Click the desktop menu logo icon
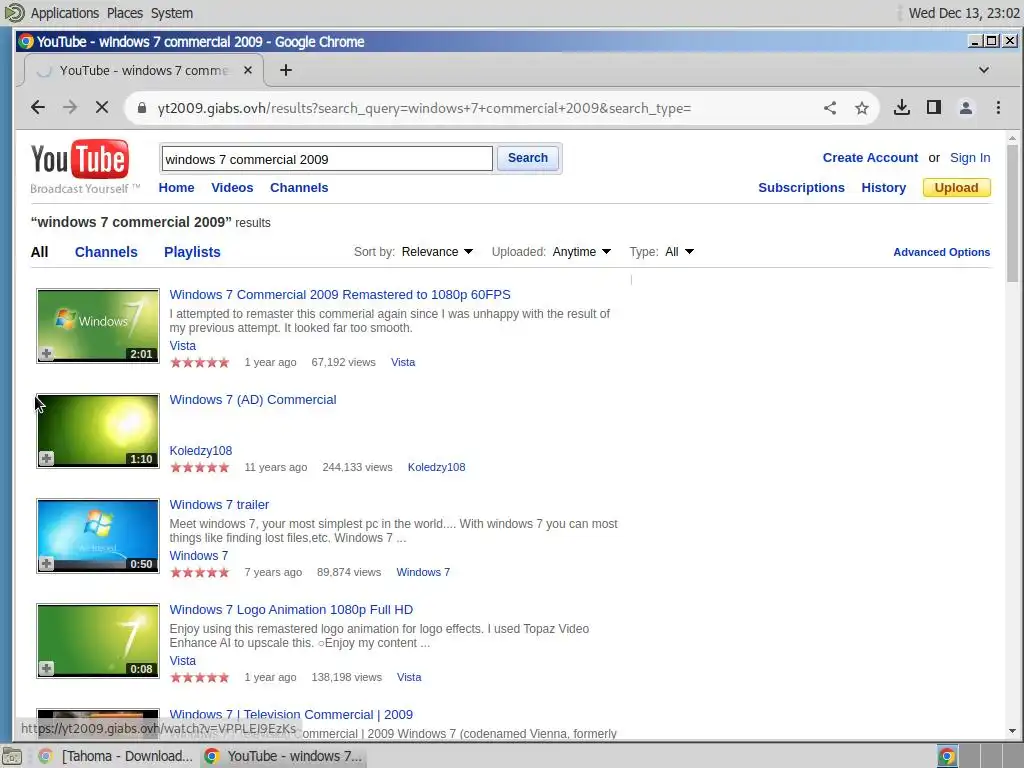 (x=14, y=12)
